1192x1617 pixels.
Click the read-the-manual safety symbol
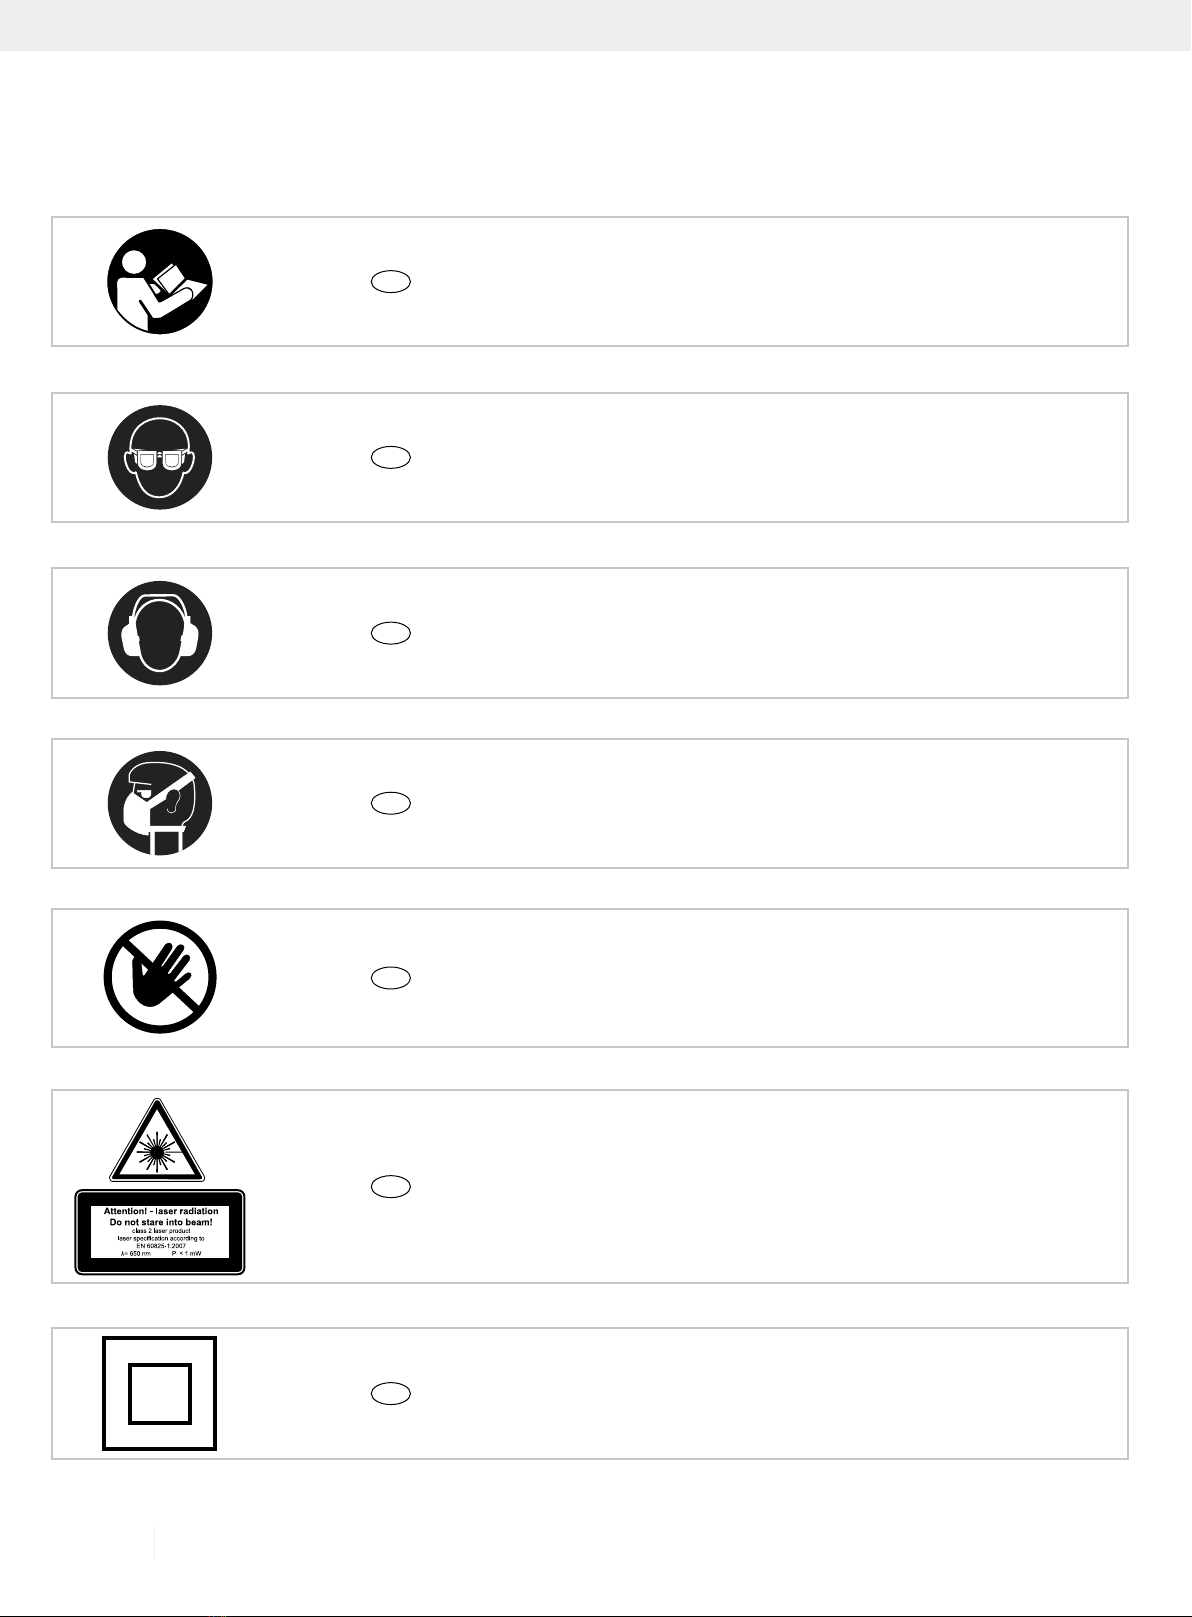pos(160,281)
